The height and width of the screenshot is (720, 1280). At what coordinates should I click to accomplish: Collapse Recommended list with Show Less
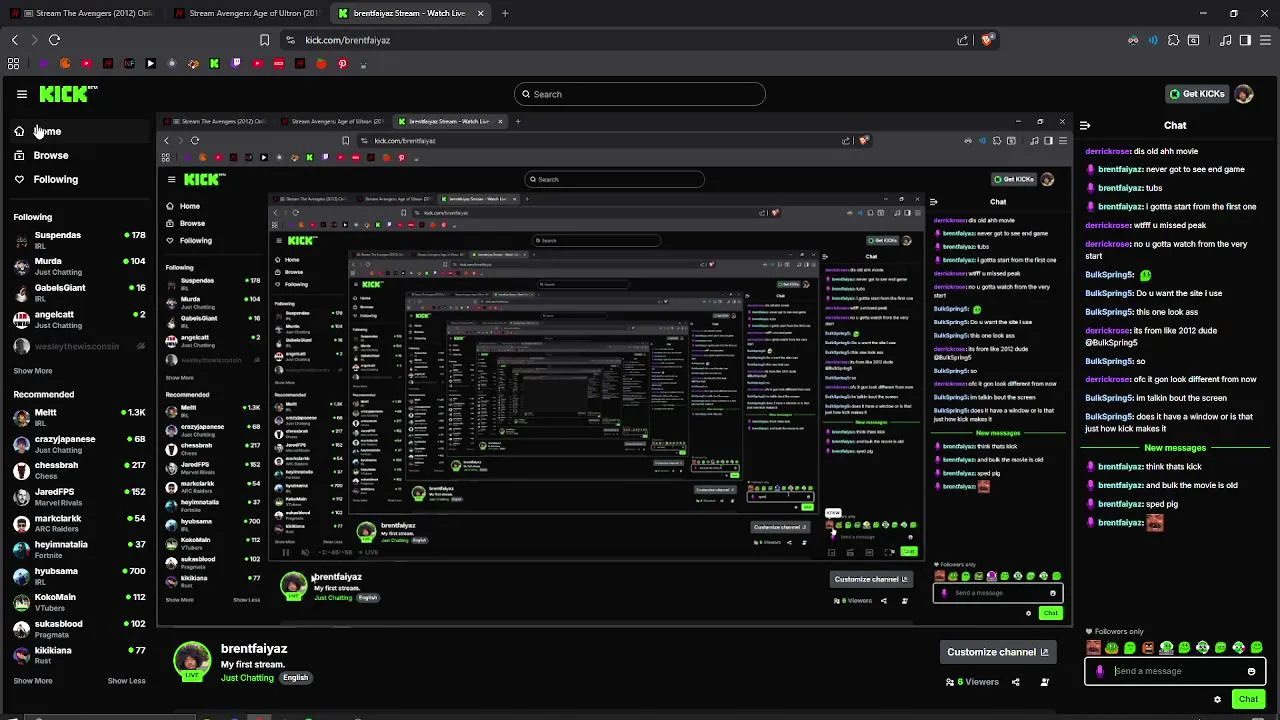coord(126,681)
